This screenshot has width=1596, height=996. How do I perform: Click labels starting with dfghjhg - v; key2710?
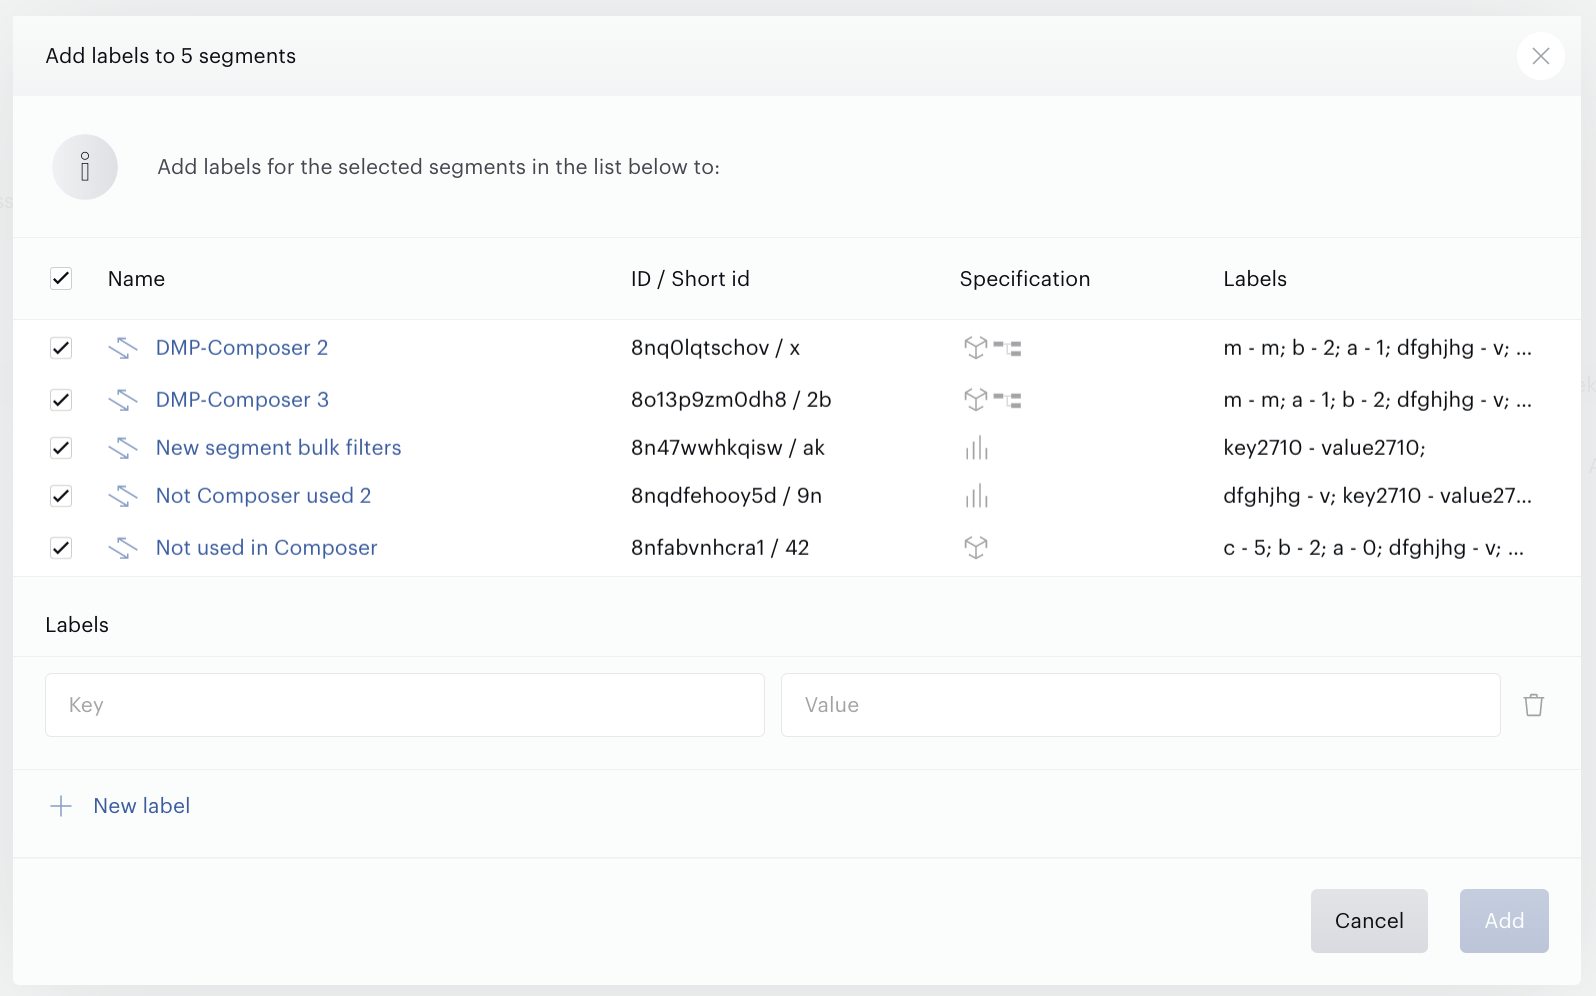(1377, 496)
